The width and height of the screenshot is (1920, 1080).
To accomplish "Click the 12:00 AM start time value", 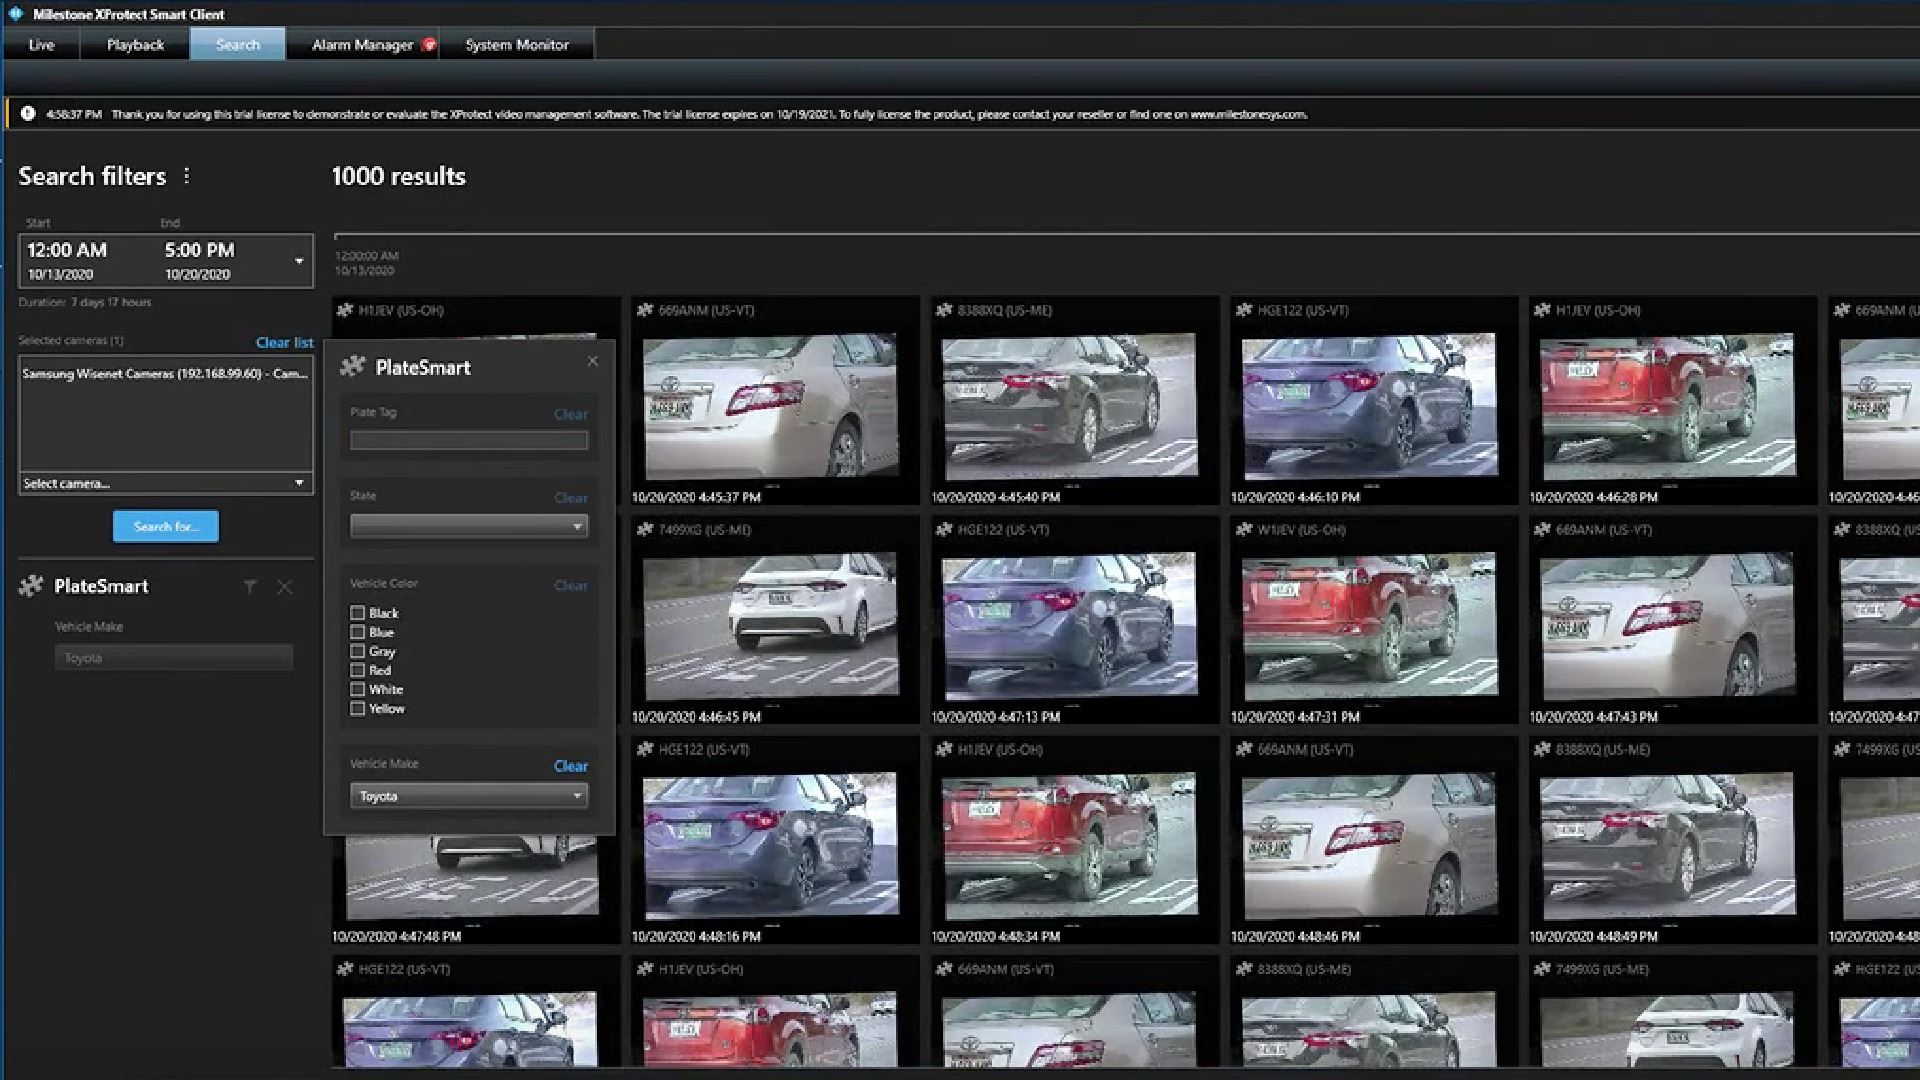I will 67,250.
